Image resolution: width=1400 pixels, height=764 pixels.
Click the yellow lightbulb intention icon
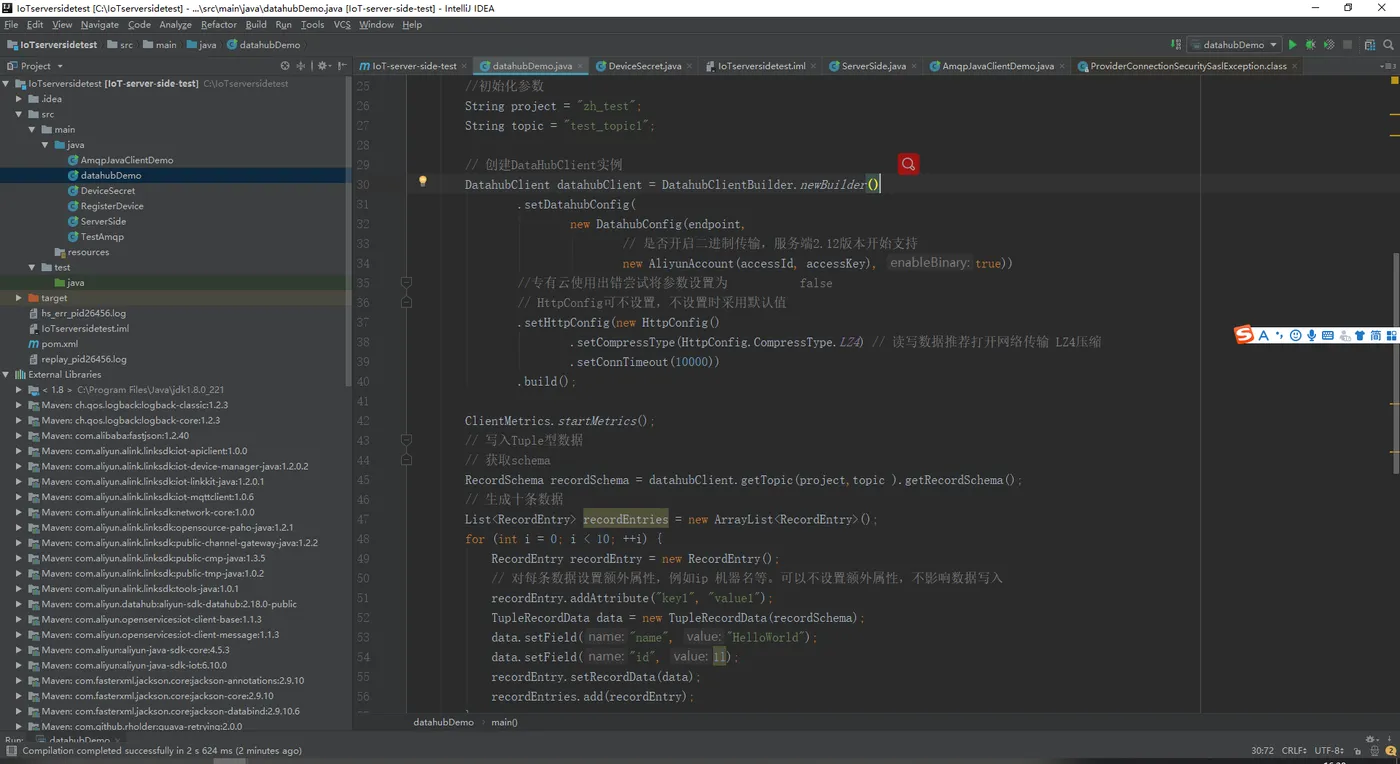[x=422, y=182]
